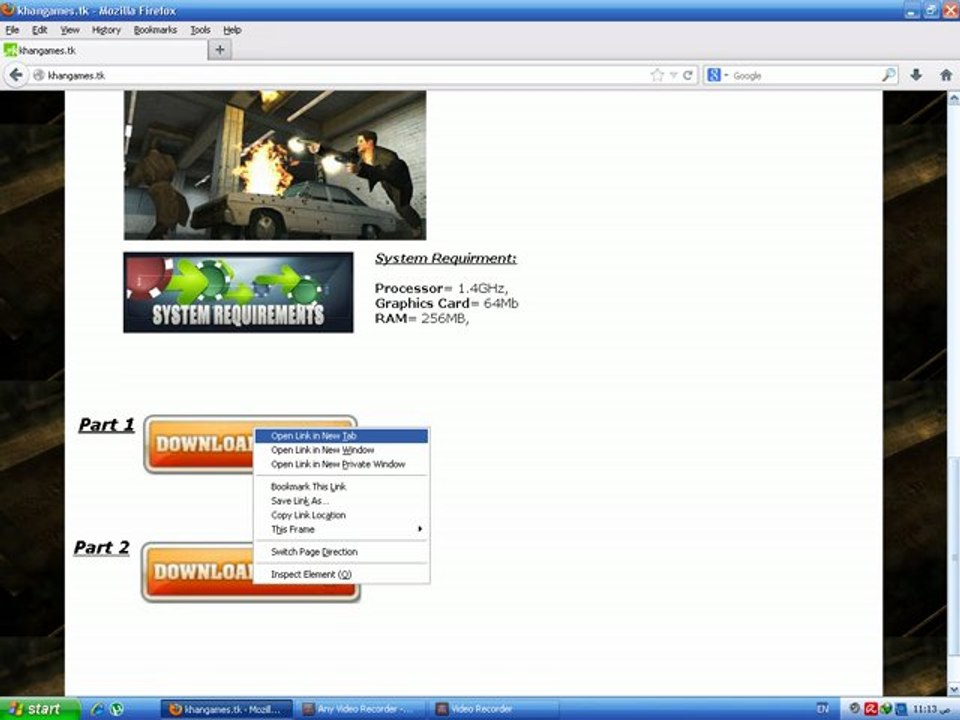Open the File menu

coord(12,29)
